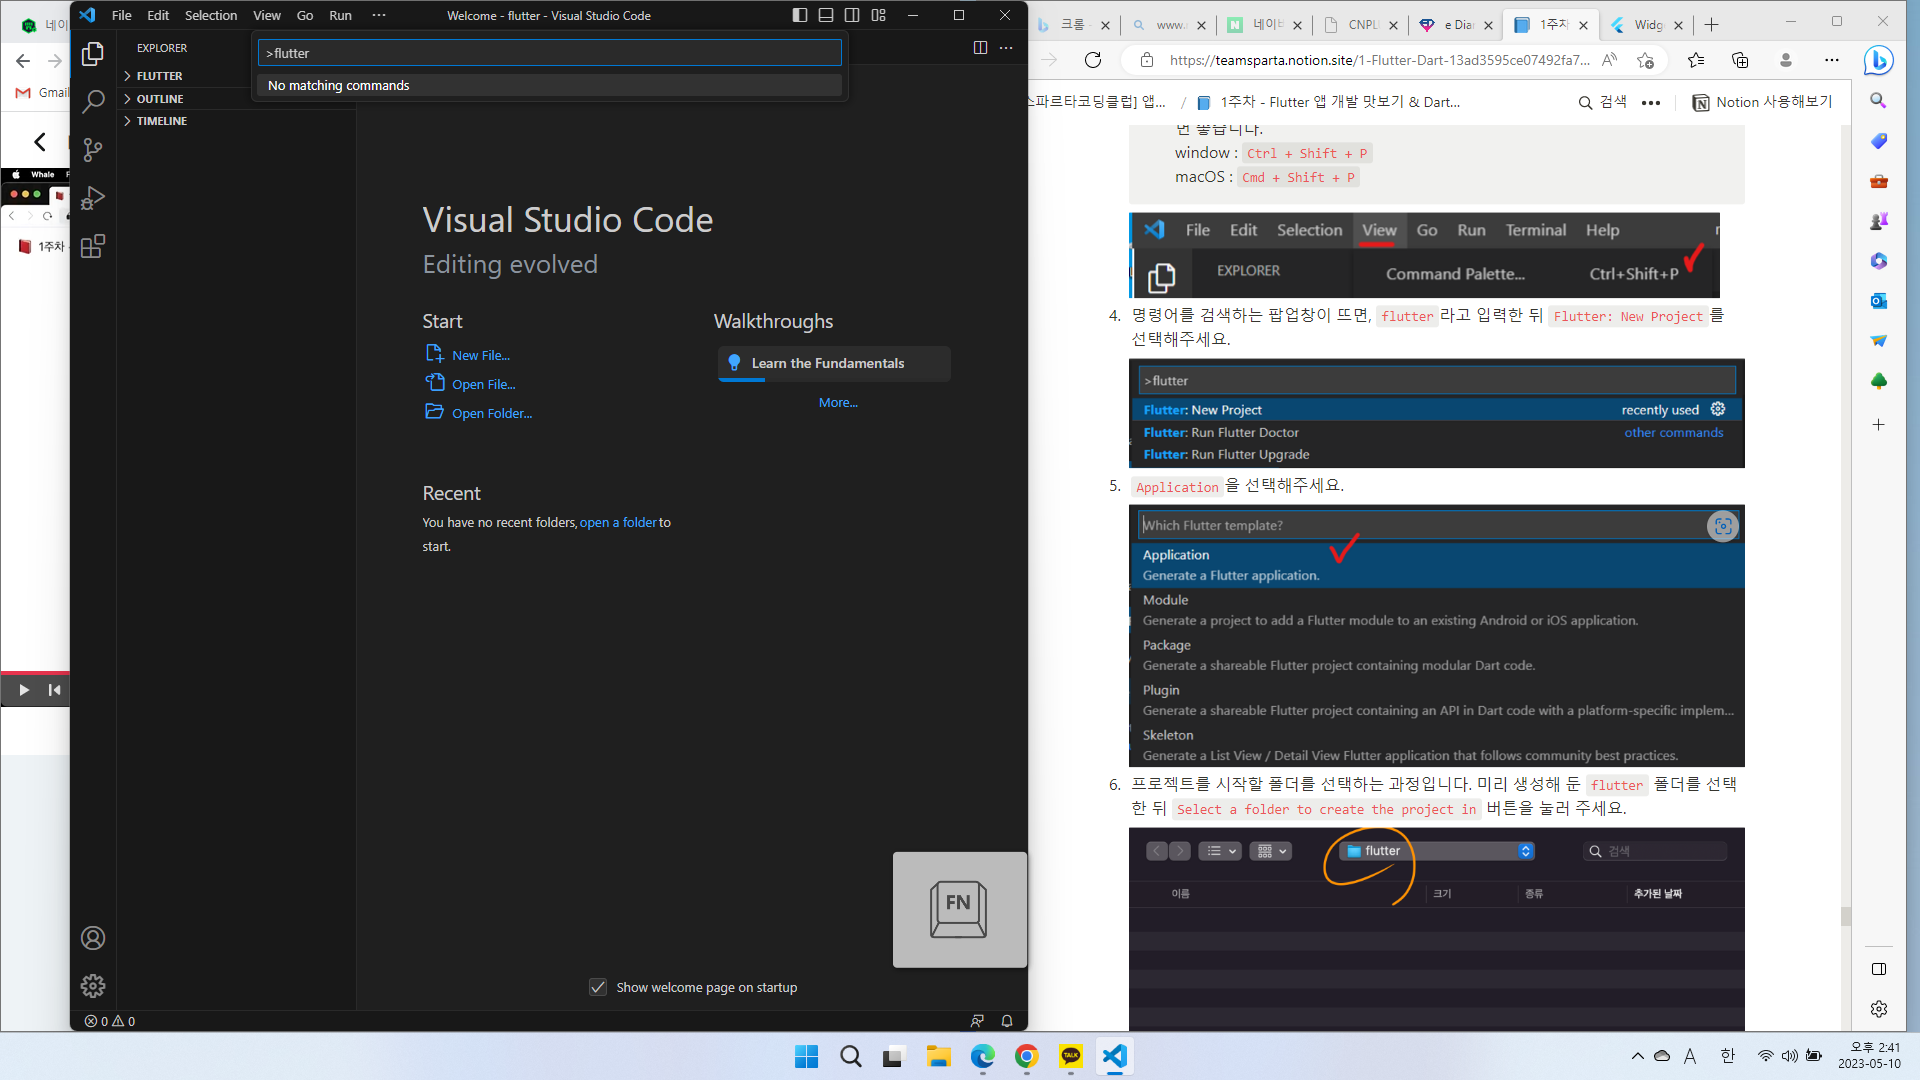Viewport: 1920px width, 1080px height.
Task: Click the Edge address bar URL
Action: click(1379, 60)
